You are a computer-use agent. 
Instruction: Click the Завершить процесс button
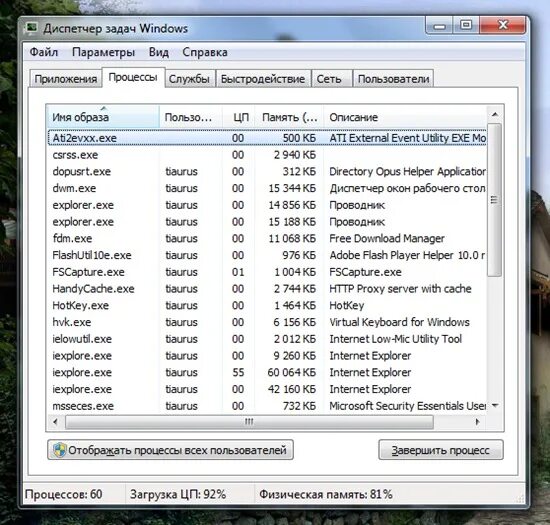(x=441, y=450)
